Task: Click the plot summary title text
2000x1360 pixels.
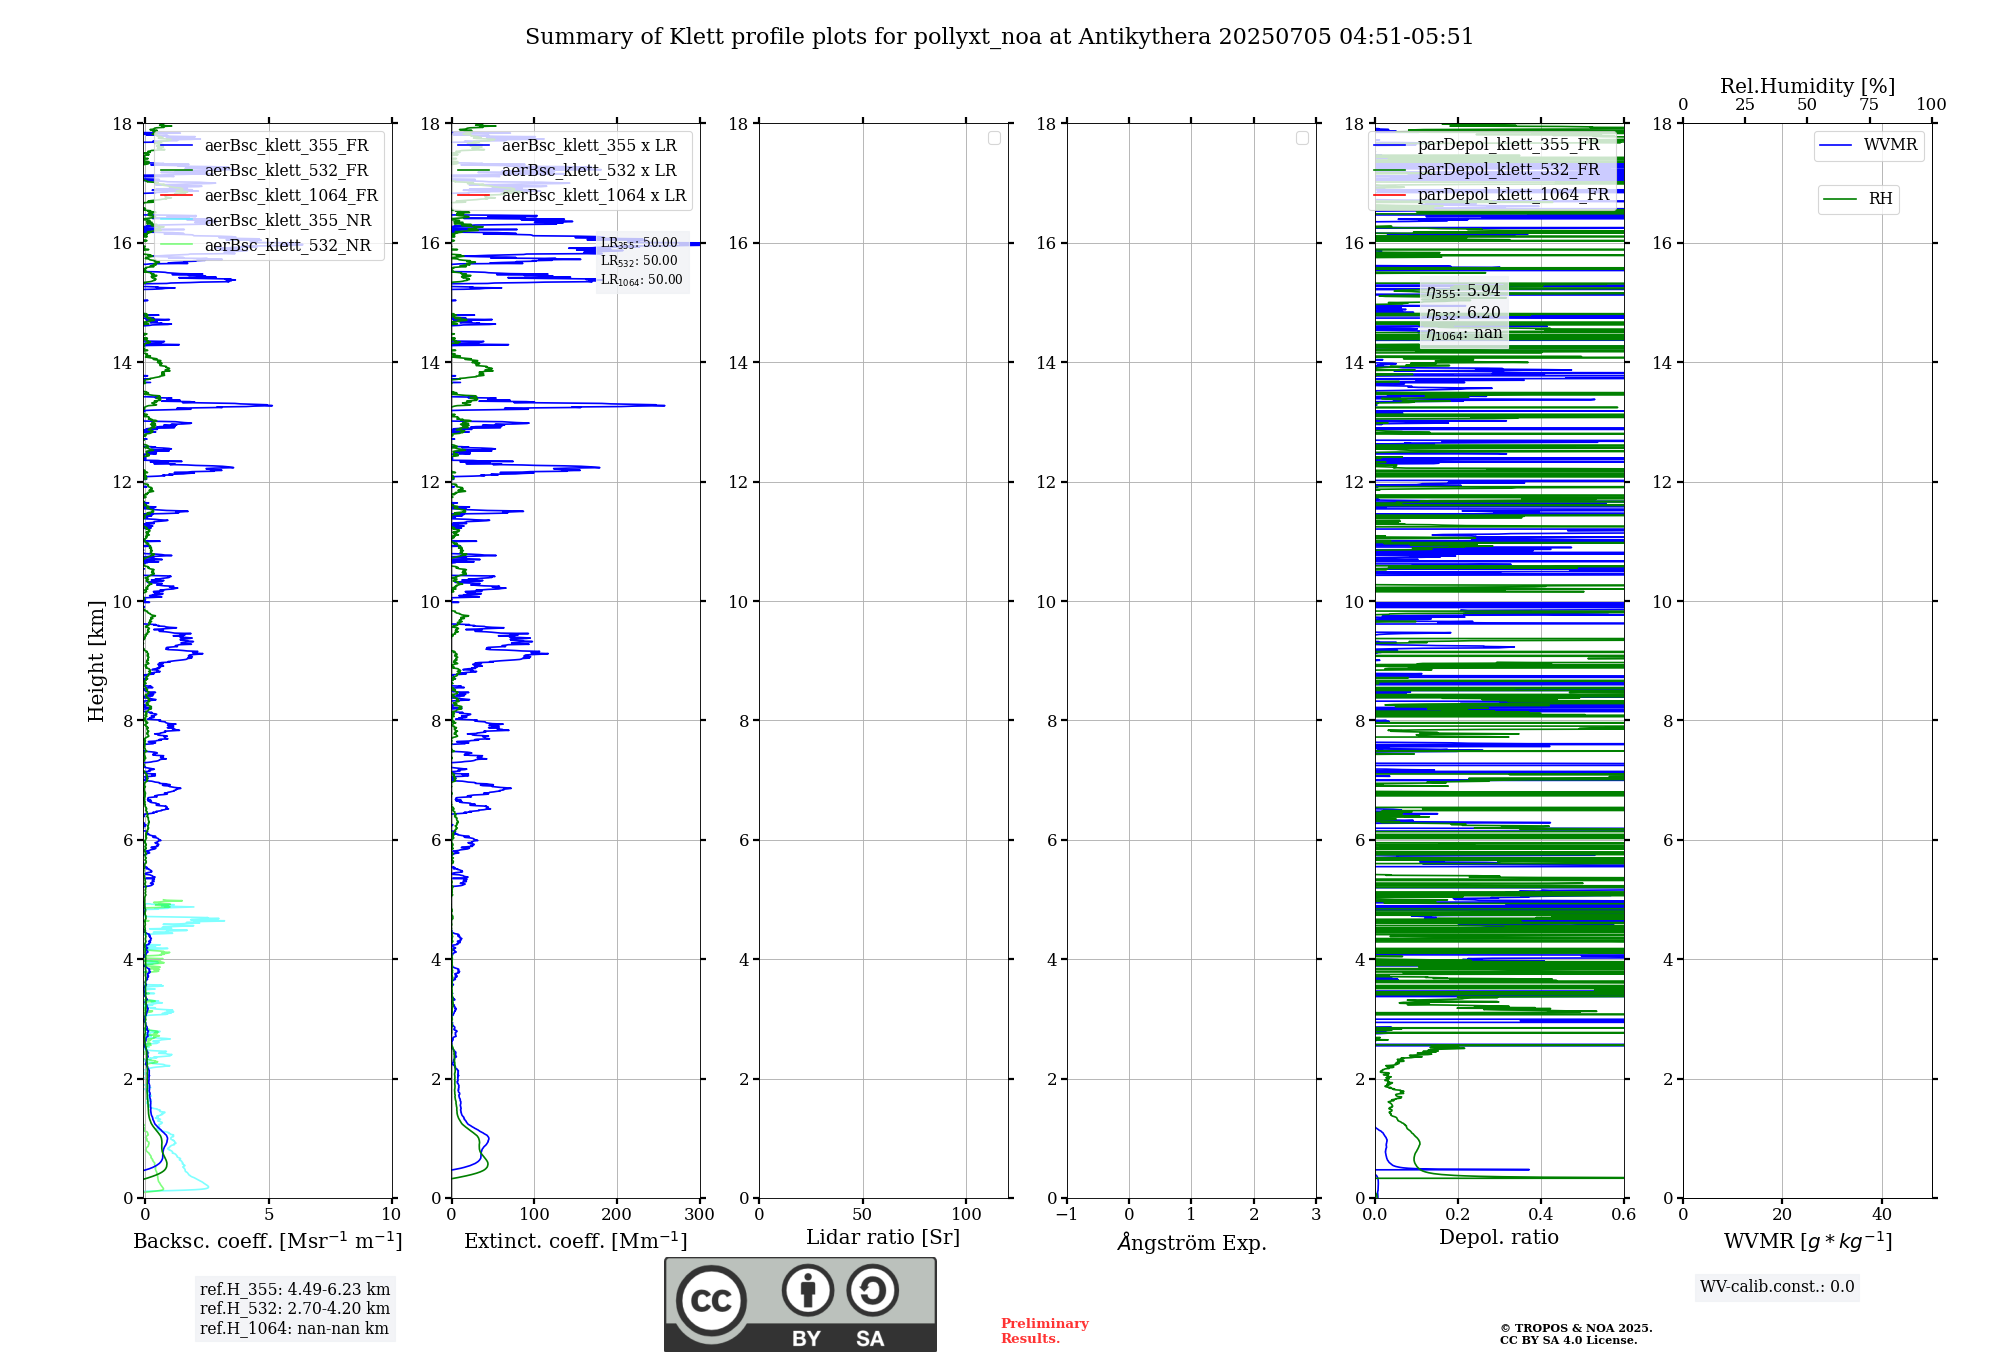Action: 999,37
